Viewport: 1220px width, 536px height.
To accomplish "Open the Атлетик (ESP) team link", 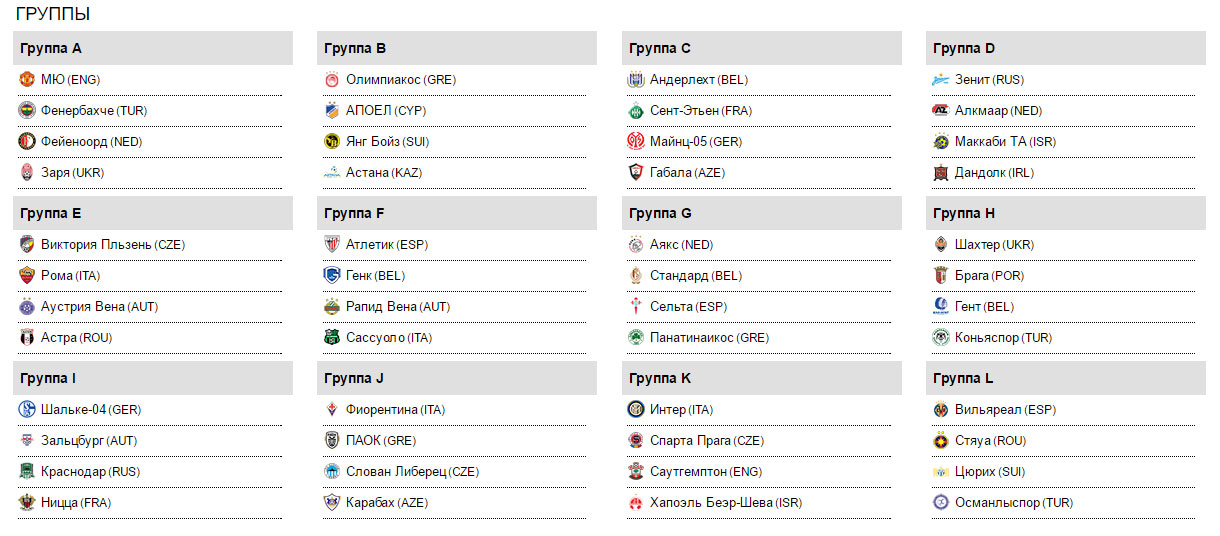I will tap(386, 245).
